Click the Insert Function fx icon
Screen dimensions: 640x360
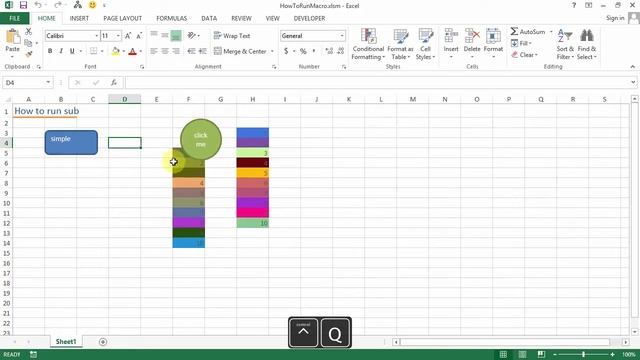click(x=114, y=82)
